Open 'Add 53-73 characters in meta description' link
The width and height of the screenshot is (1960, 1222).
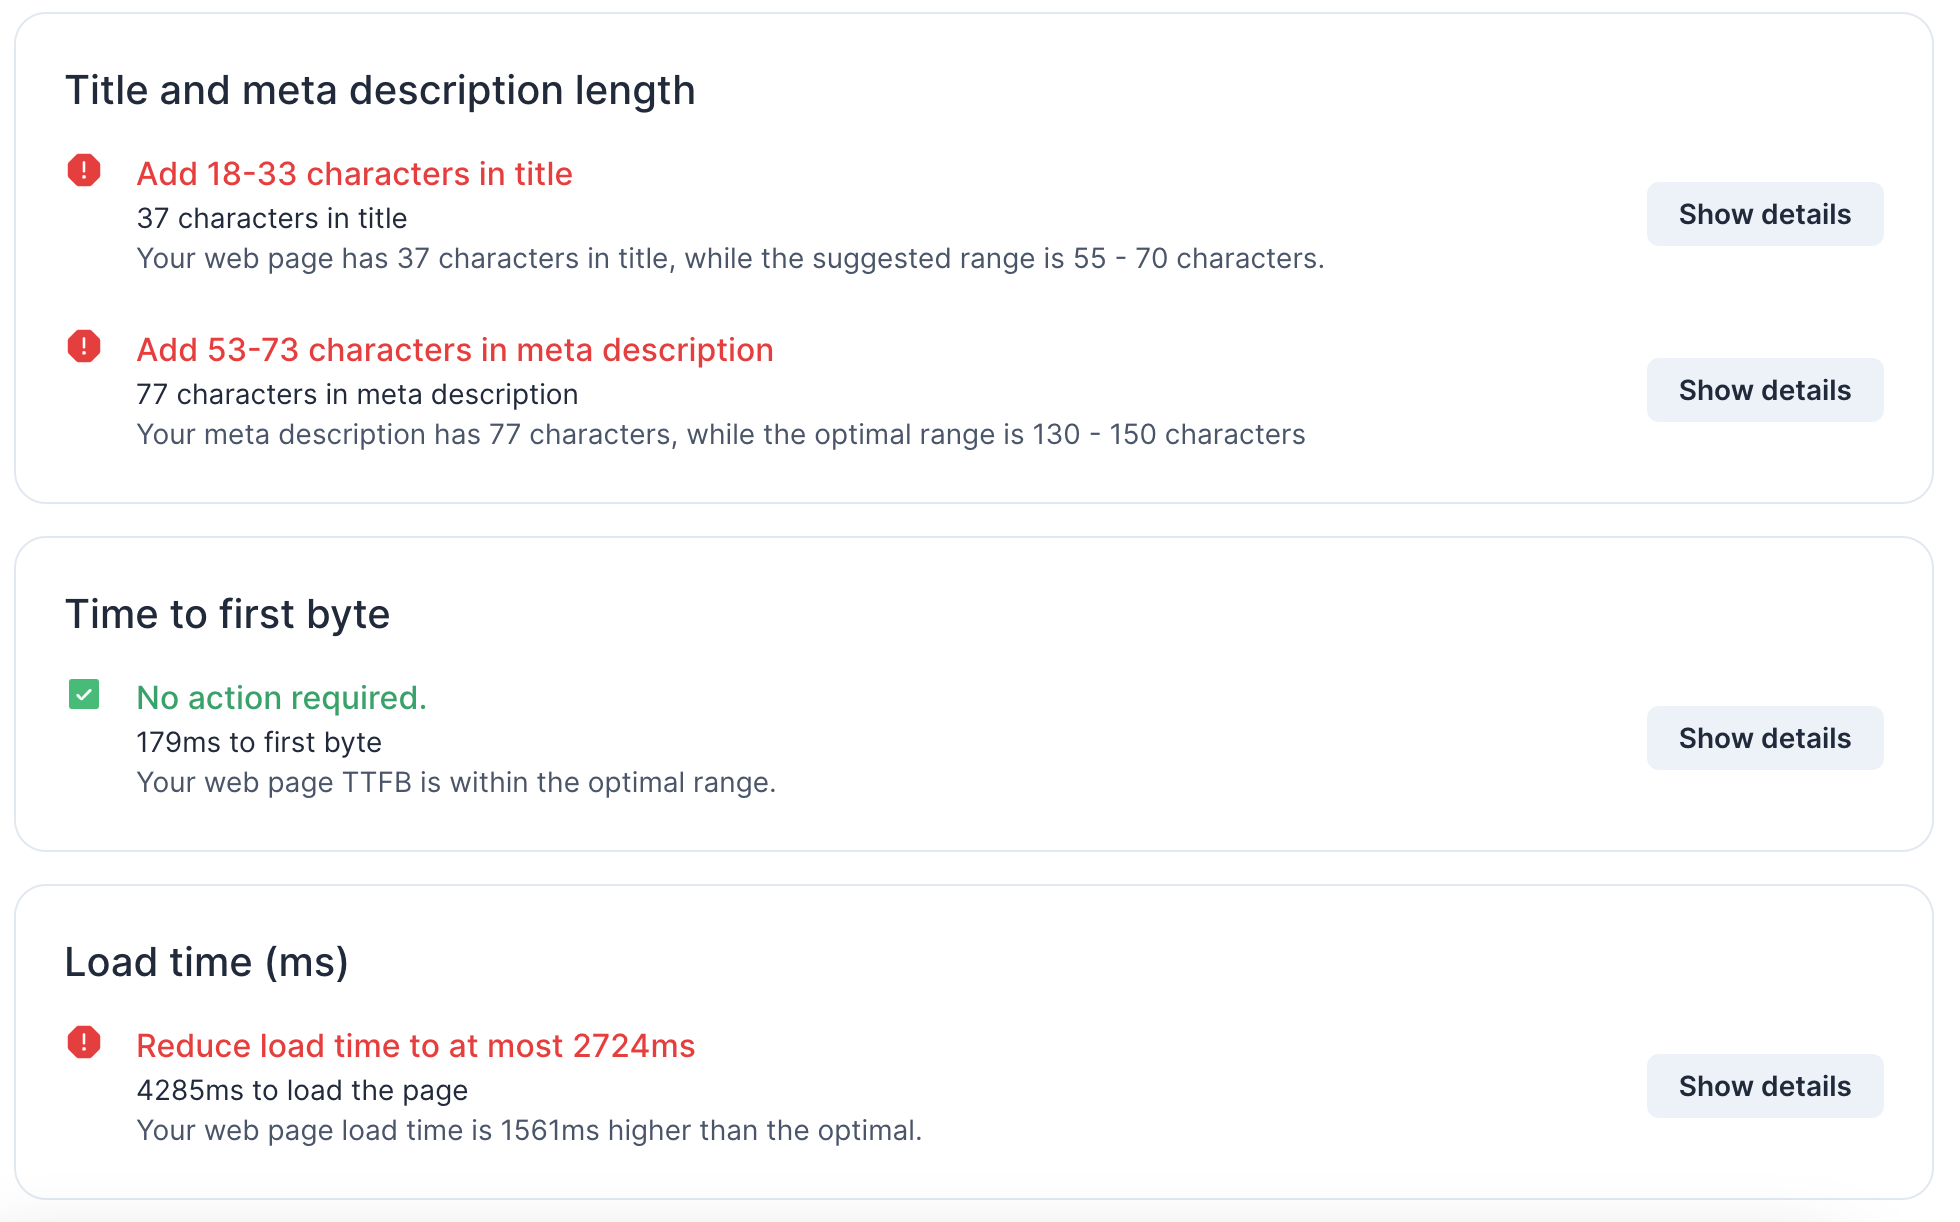pos(455,350)
